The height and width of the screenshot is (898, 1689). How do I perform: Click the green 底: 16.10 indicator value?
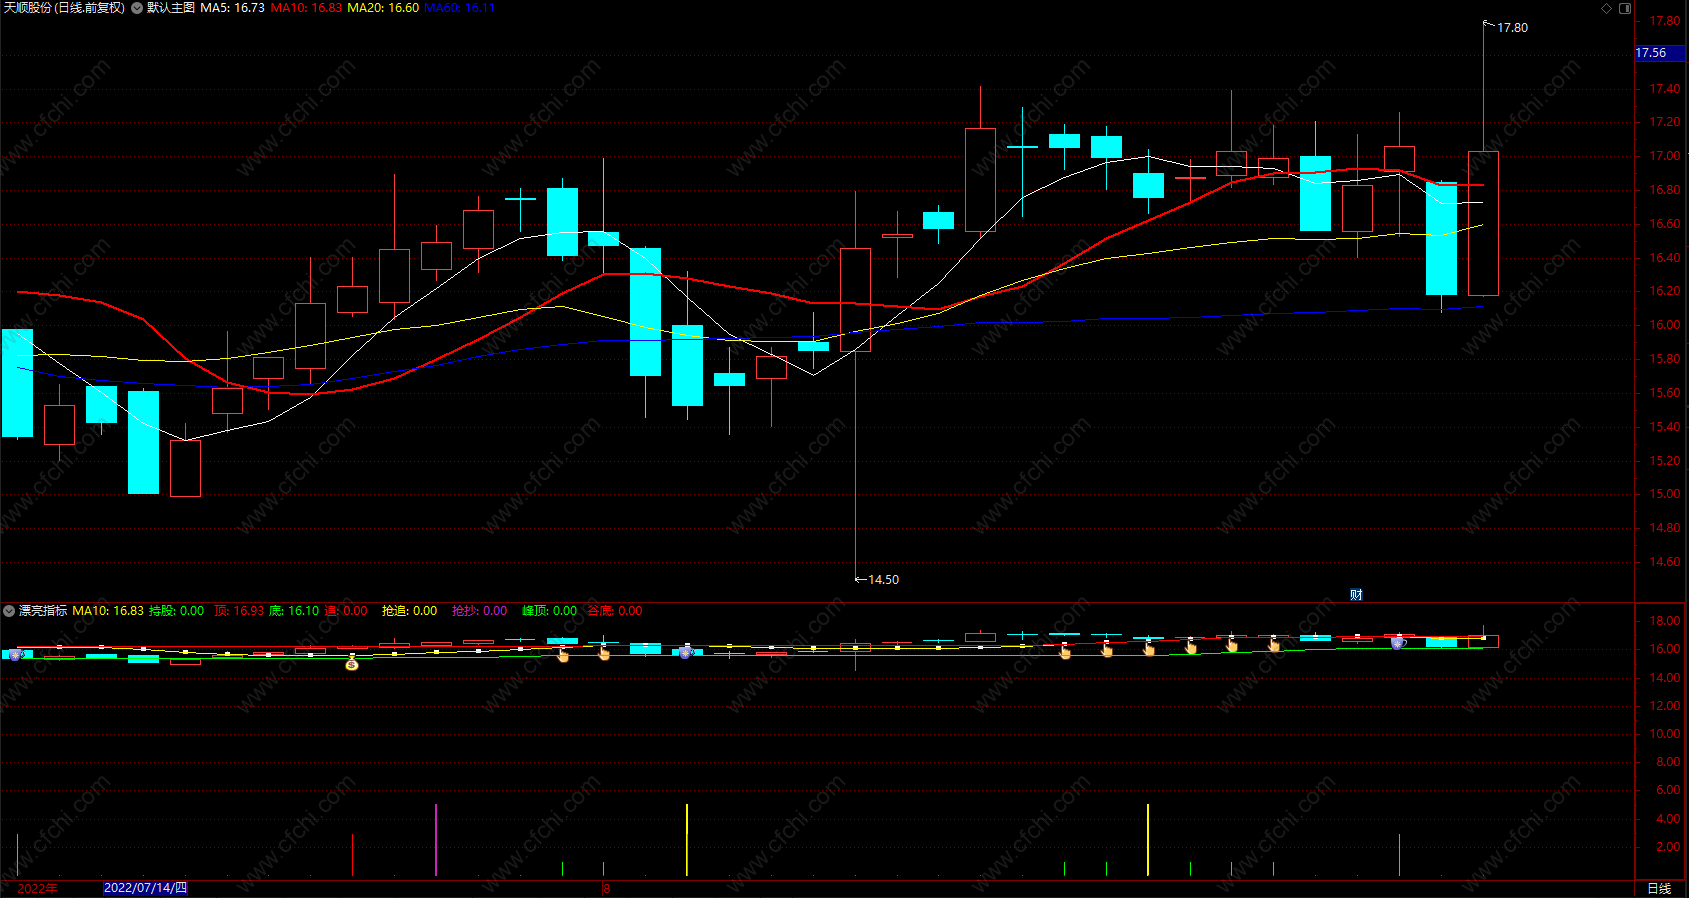pos(294,611)
